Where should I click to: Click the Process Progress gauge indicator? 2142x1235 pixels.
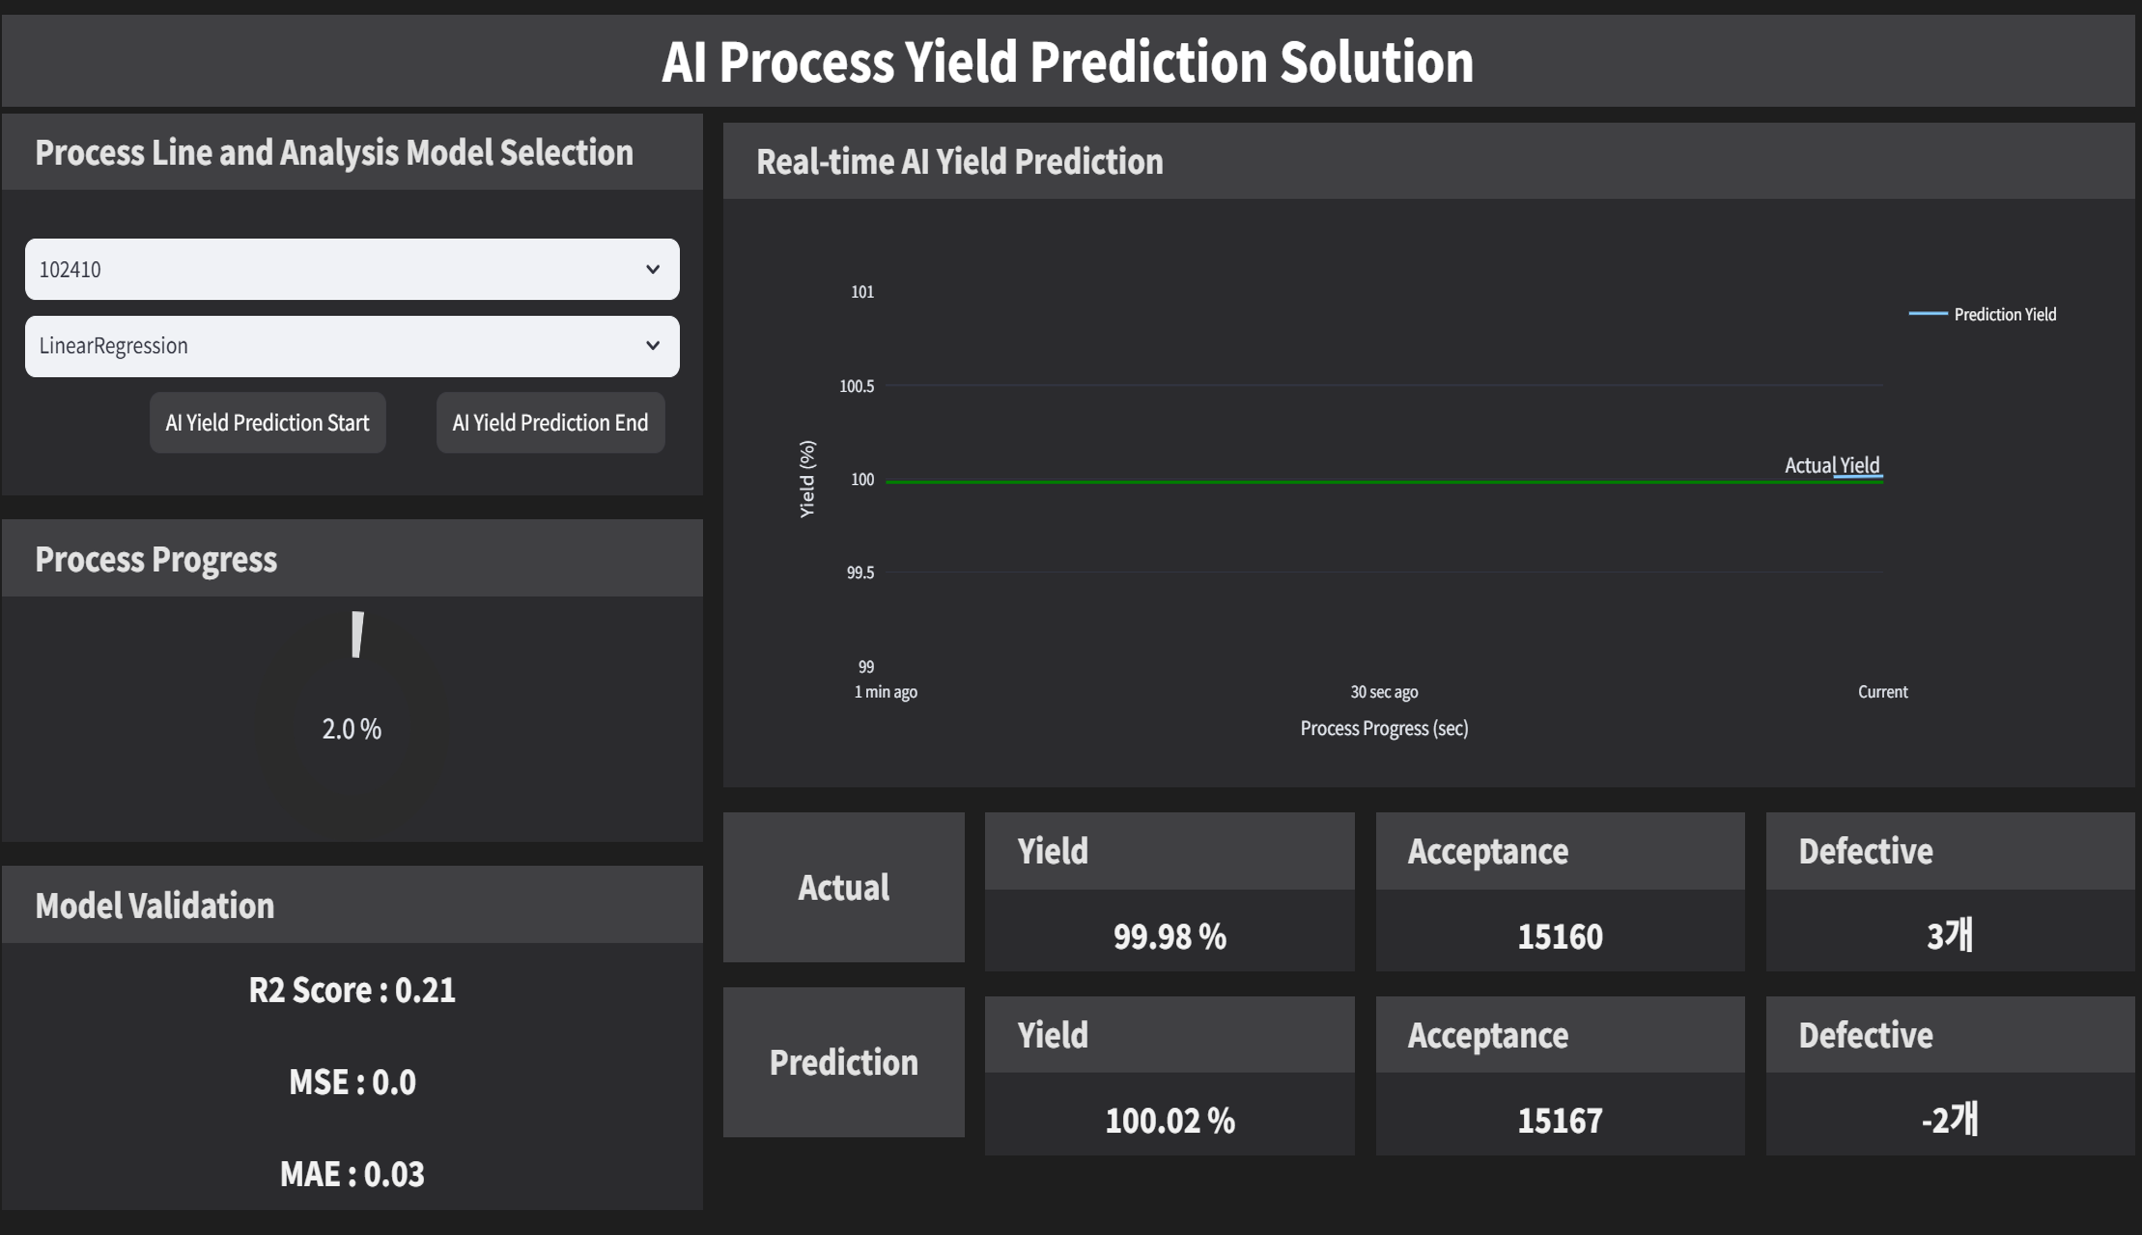point(357,635)
